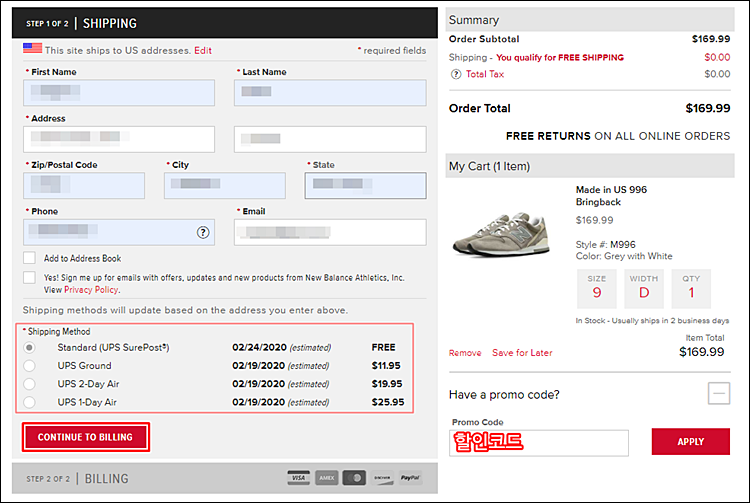Click the 'Have a promo code?' label
This screenshot has width=750, height=503.
(x=504, y=394)
